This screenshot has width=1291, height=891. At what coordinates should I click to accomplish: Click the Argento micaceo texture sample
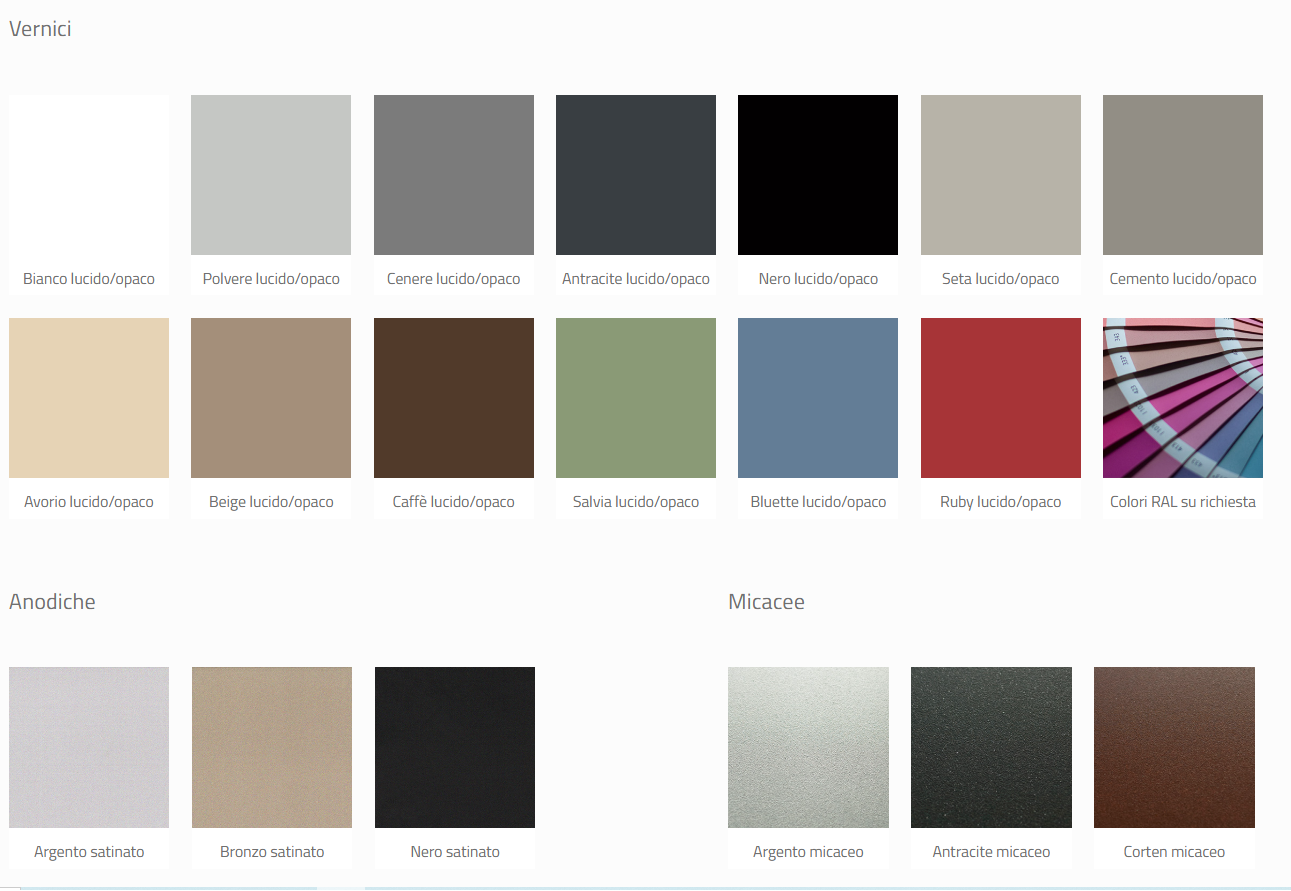click(x=808, y=747)
